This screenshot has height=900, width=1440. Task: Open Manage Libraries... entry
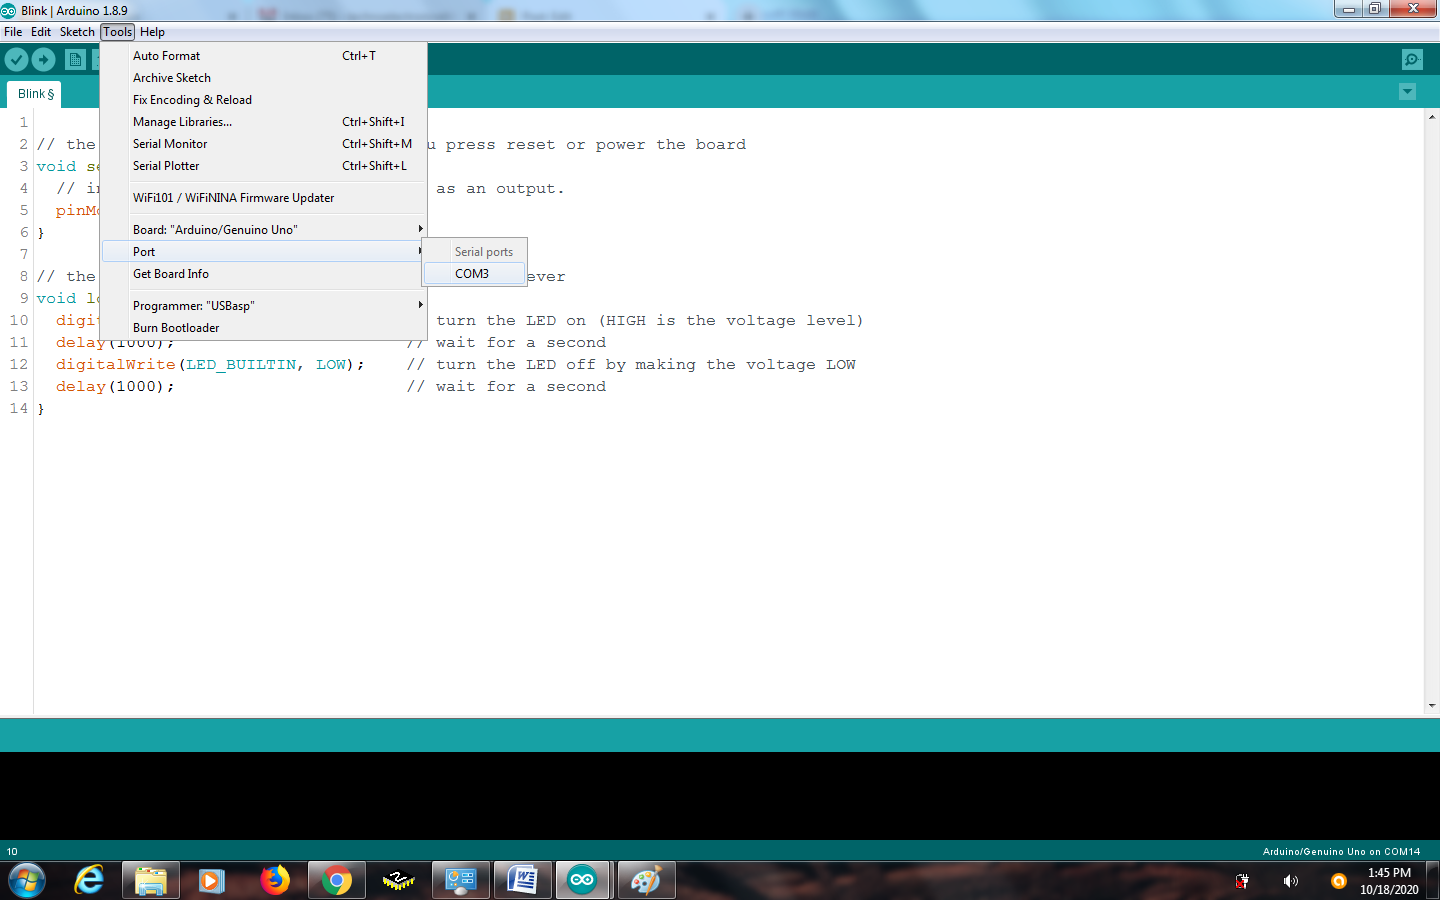[x=264, y=122]
